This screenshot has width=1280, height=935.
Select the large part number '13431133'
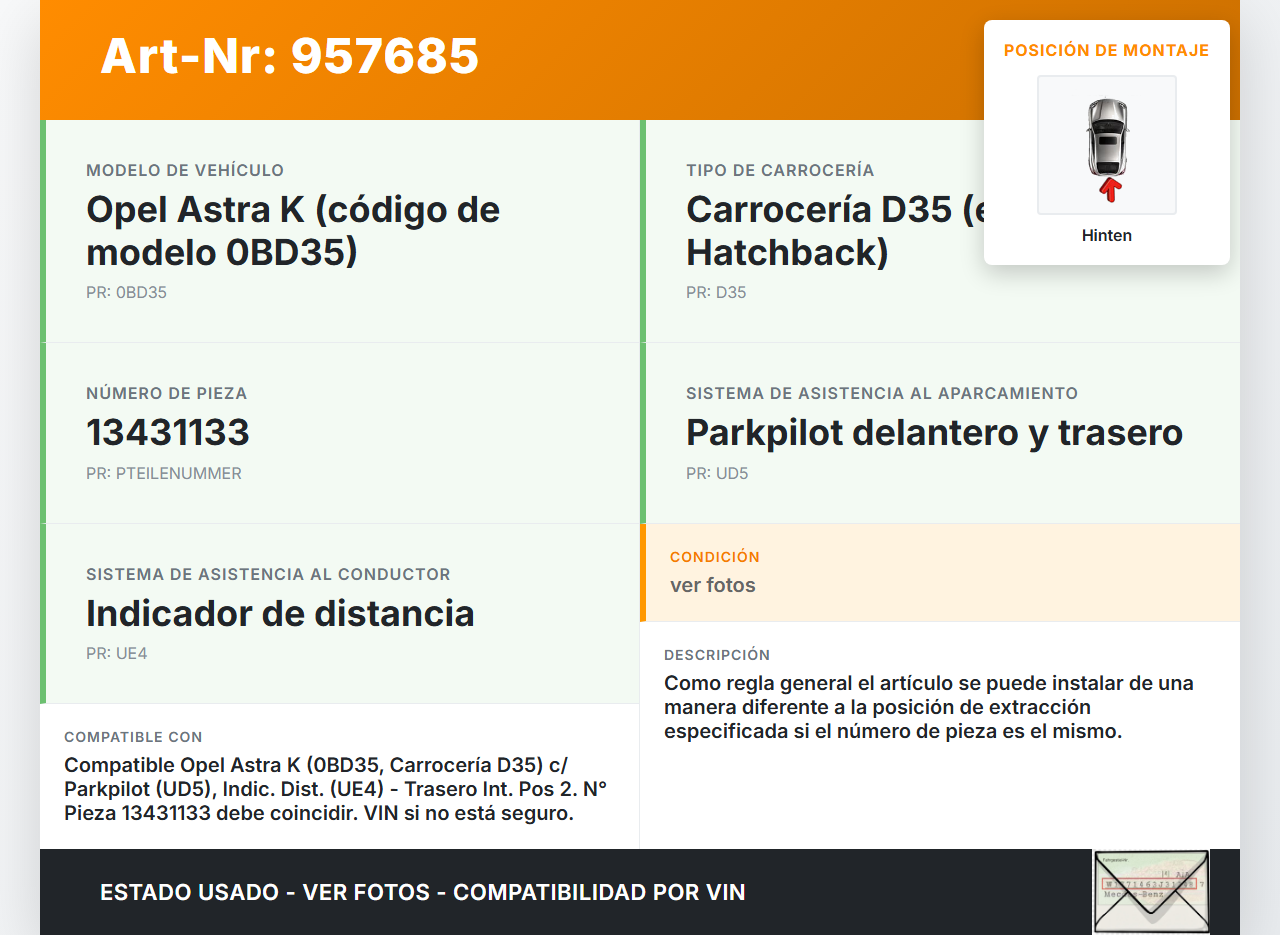(168, 433)
